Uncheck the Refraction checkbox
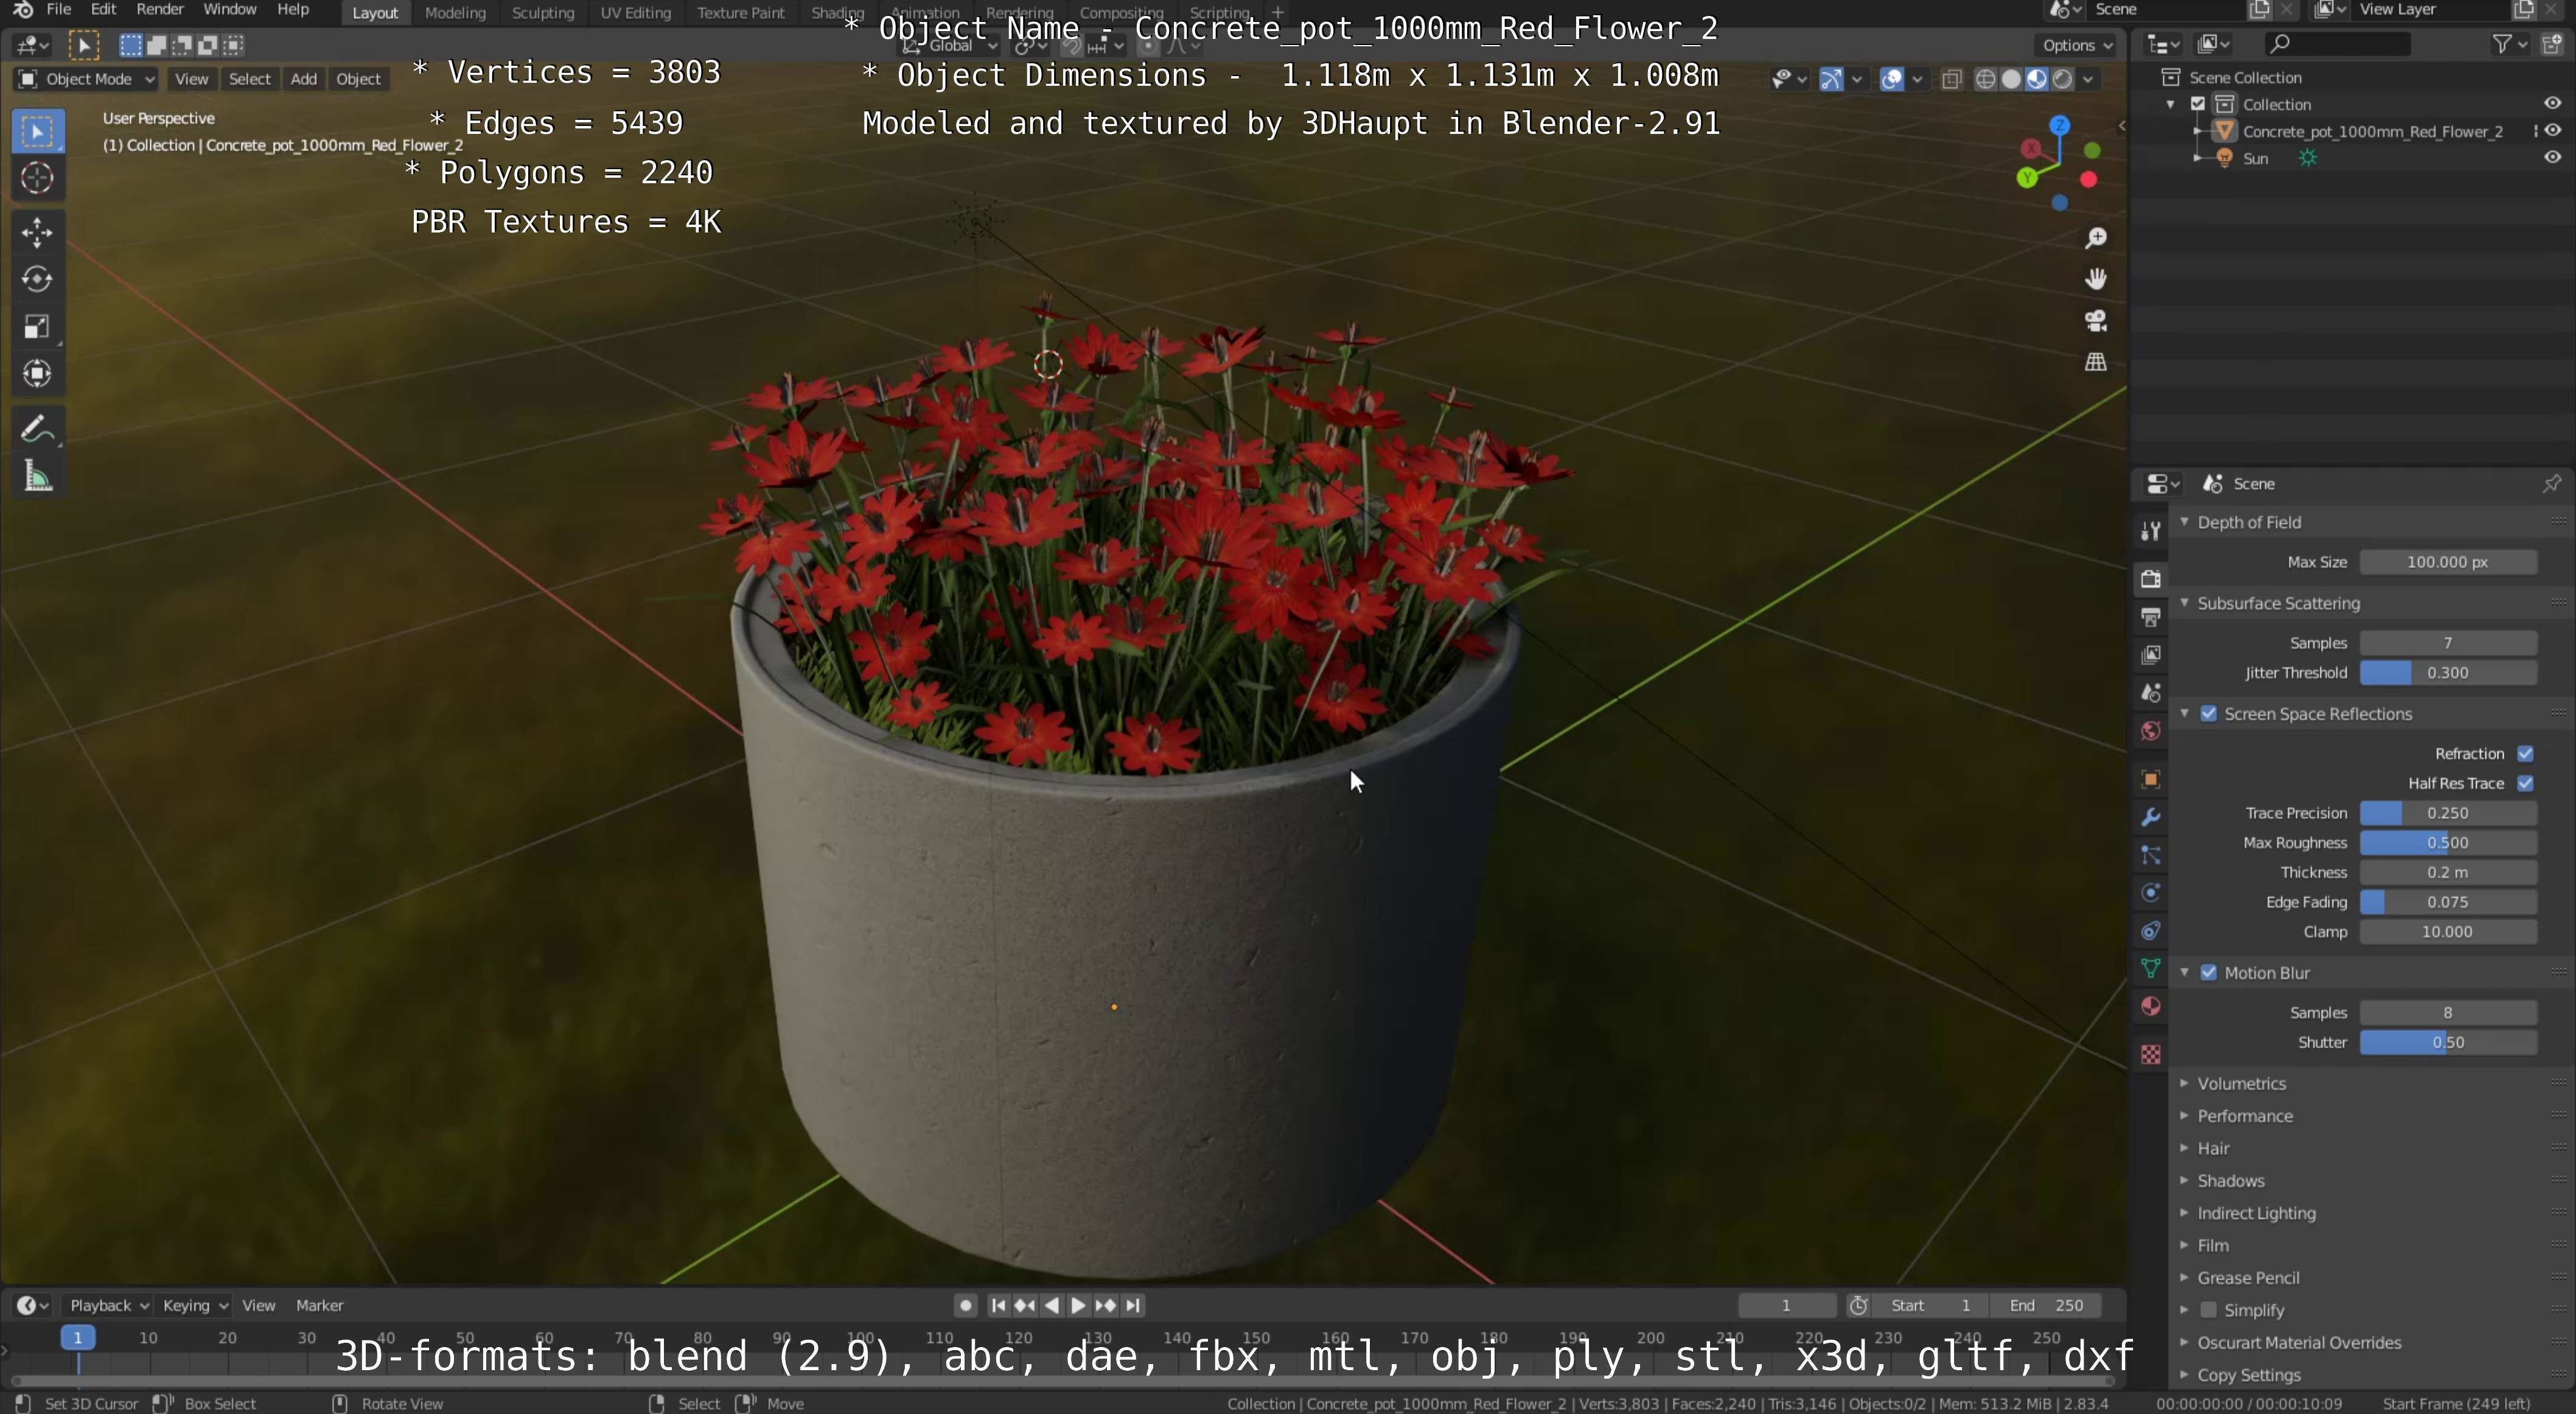 (x=2525, y=754)
